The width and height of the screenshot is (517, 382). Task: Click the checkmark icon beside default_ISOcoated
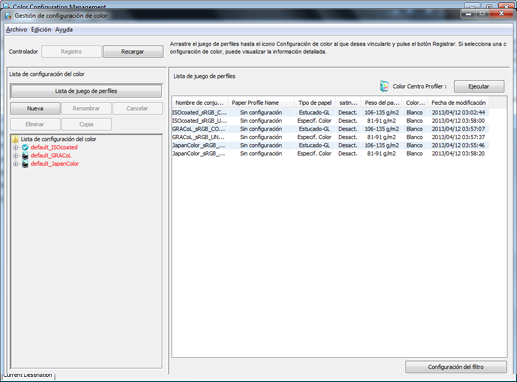(x=25, y=147)
